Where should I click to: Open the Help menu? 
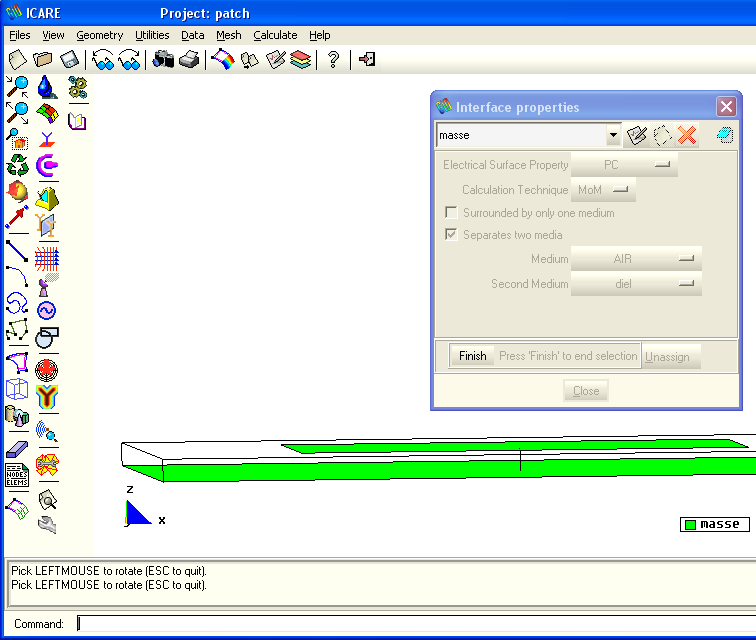coord(320,35)
